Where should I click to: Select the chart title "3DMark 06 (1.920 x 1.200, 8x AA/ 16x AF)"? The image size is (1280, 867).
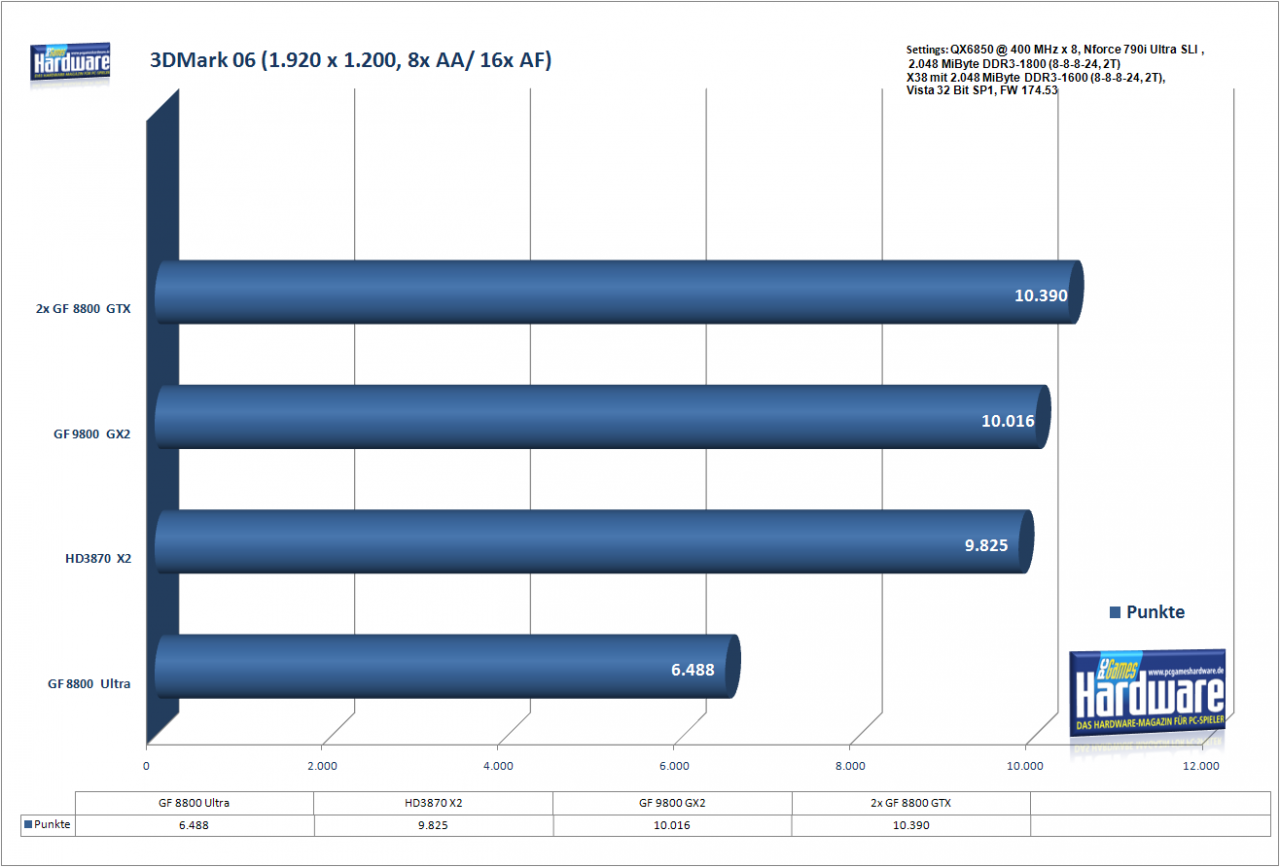coord(350,61)
